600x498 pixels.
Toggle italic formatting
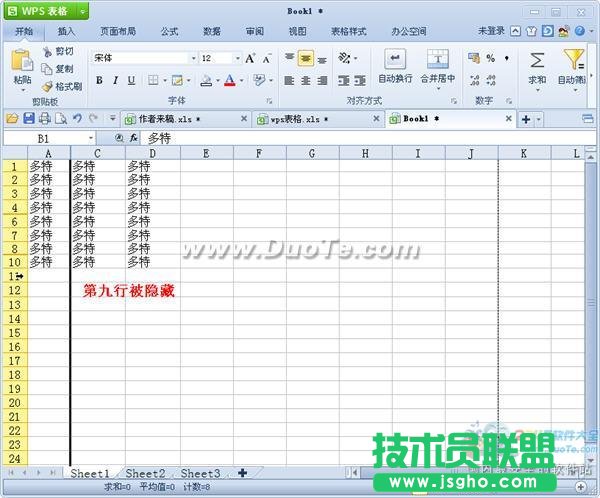tap(115, 80)
